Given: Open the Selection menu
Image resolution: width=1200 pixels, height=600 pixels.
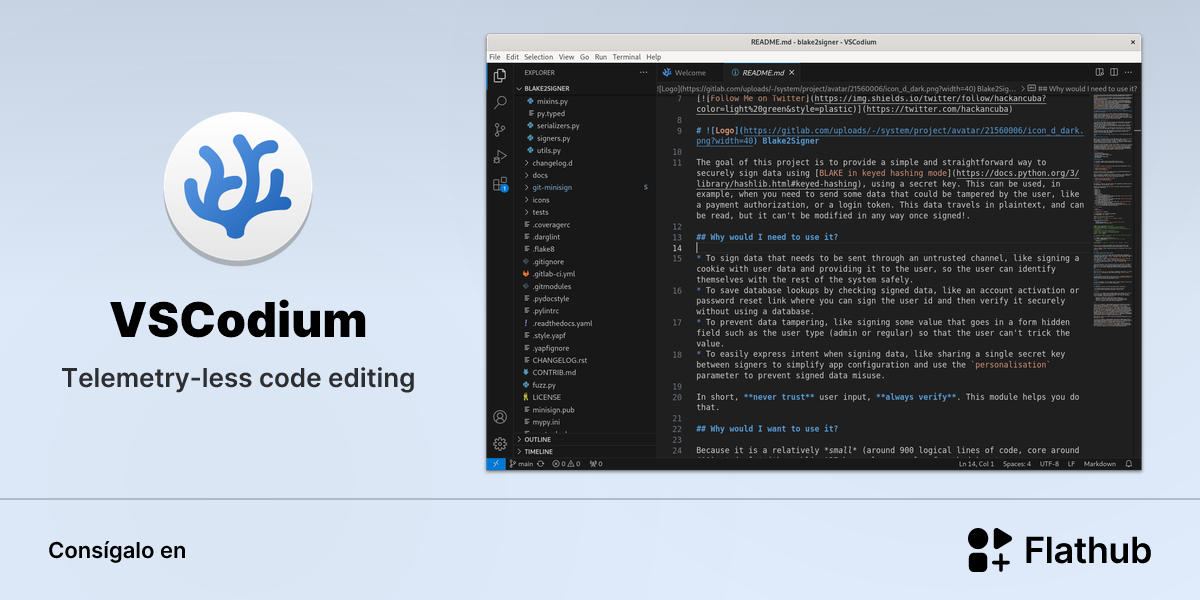Looking at the screenshot, I should [538, 57].
